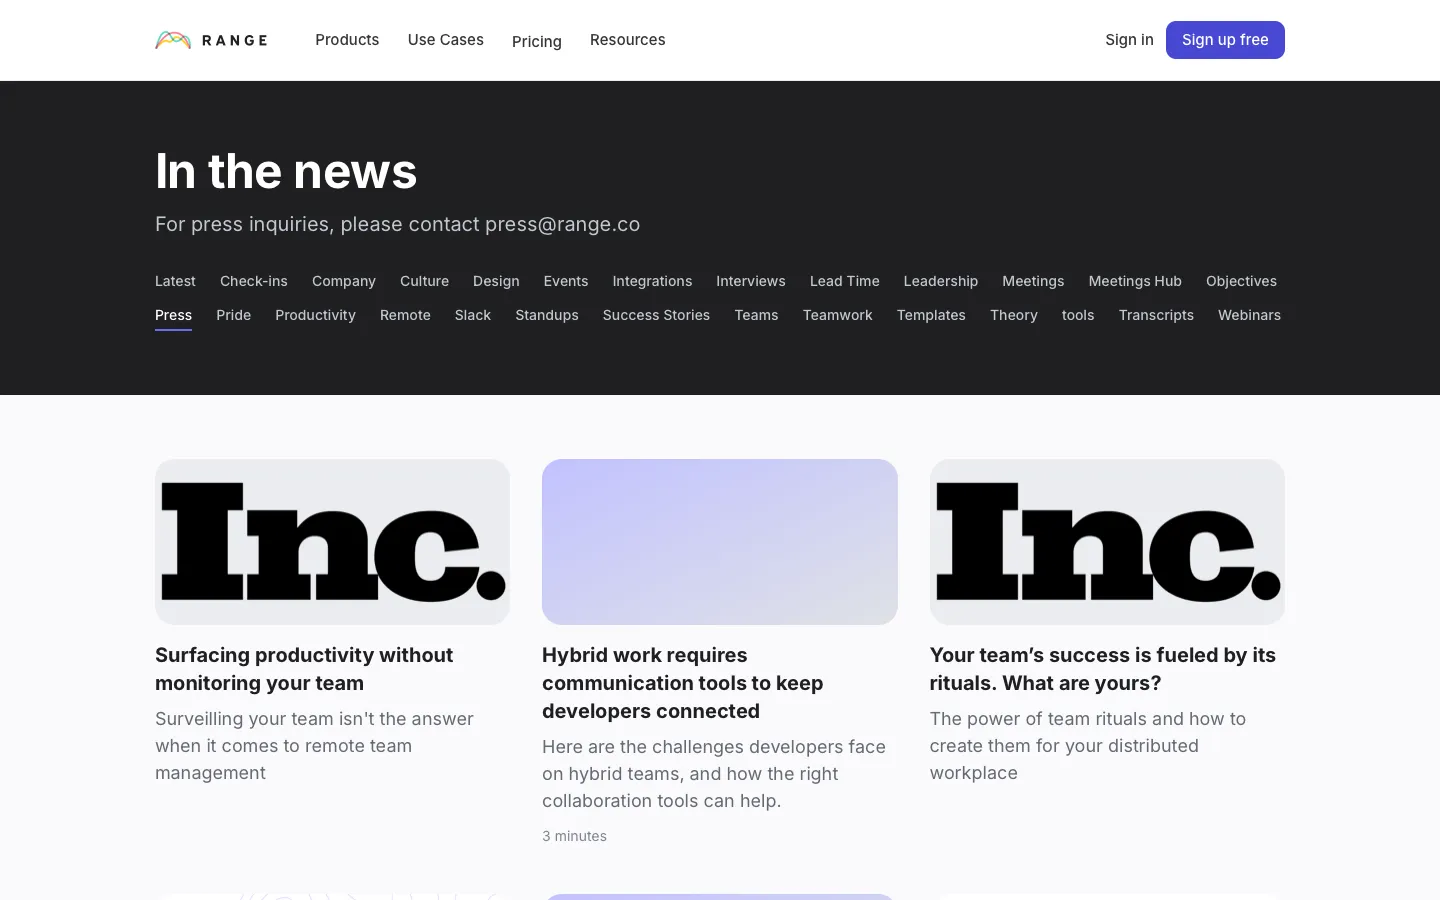1440x900 pixels.
Task: Select the Teams category tab
Action: (756, 315)
